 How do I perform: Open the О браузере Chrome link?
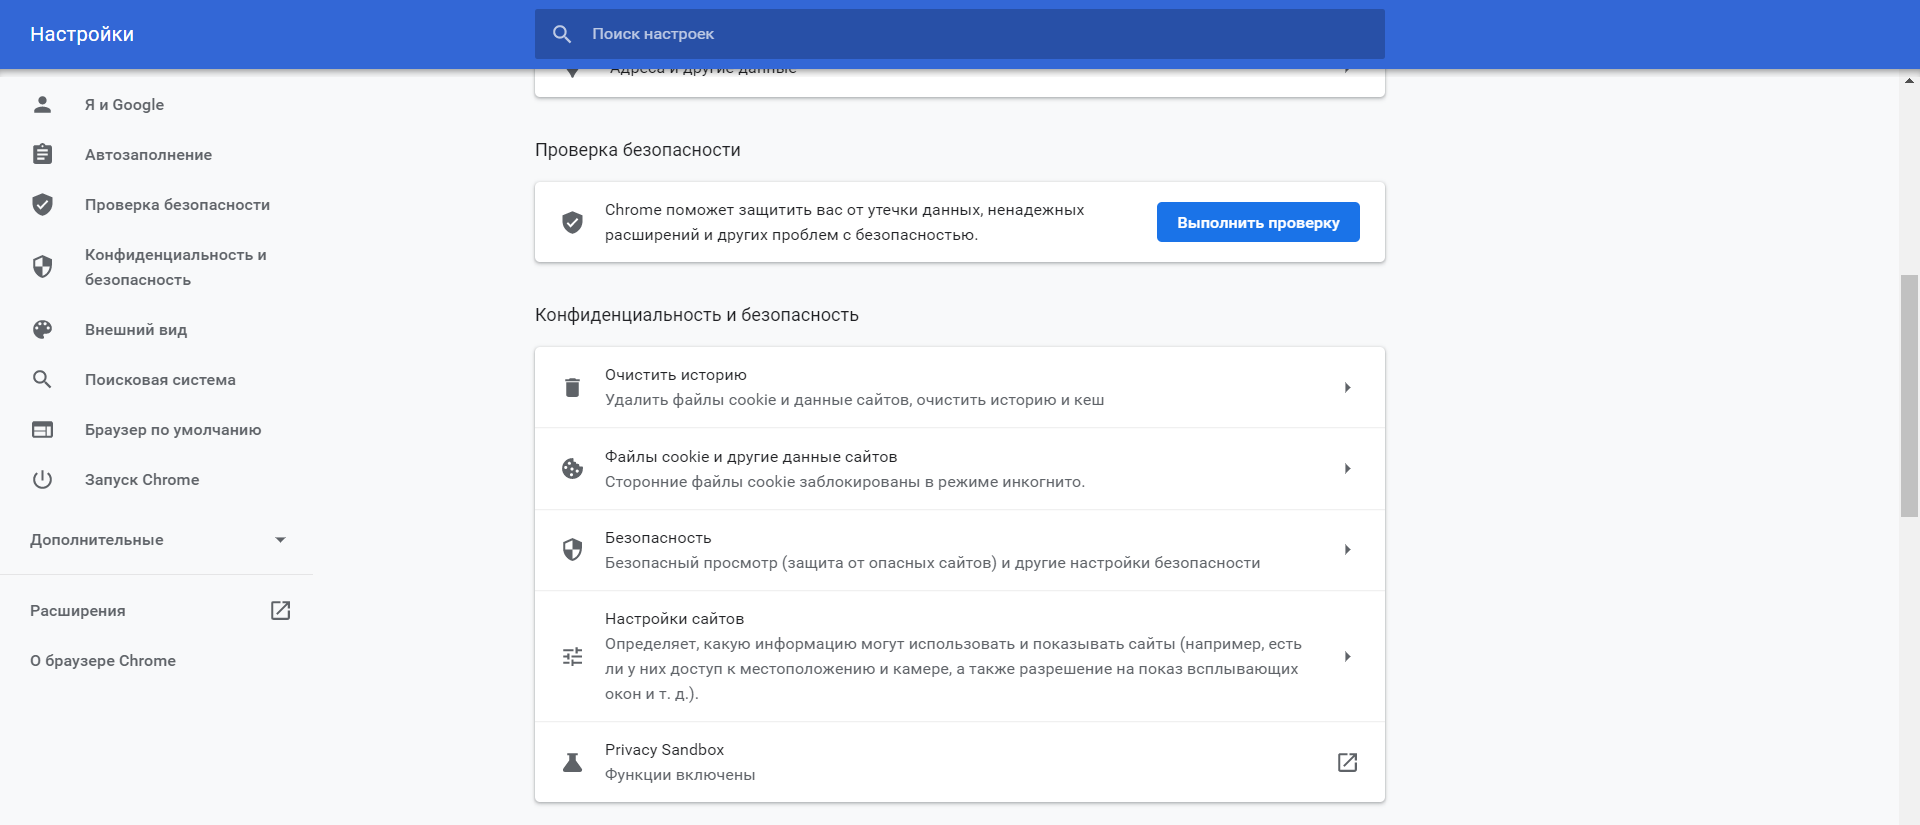103,661
